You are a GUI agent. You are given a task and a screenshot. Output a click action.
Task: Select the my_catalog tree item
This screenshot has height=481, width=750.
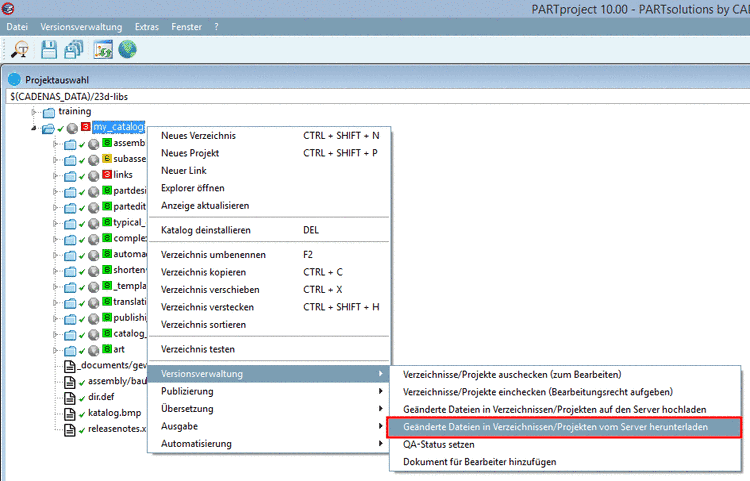pos(119,127)
